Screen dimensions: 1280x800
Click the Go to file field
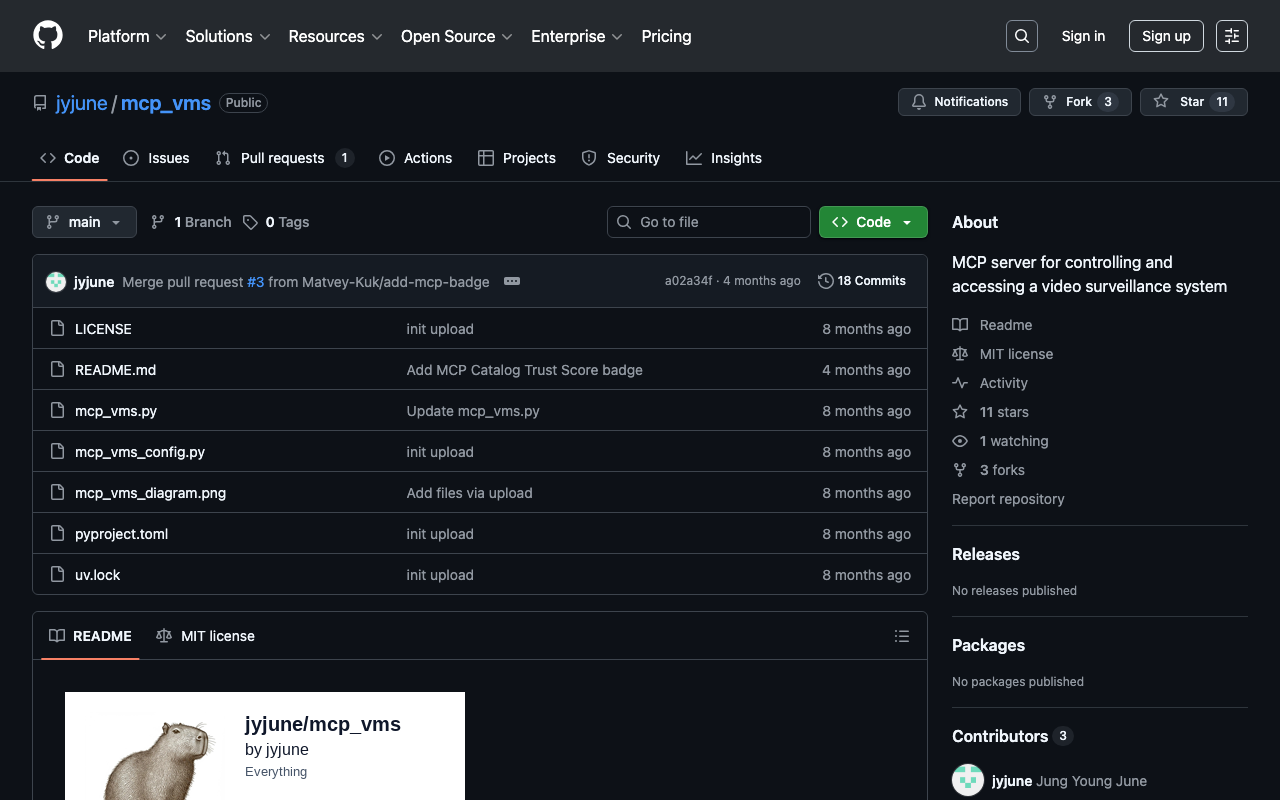pos(708,222)
